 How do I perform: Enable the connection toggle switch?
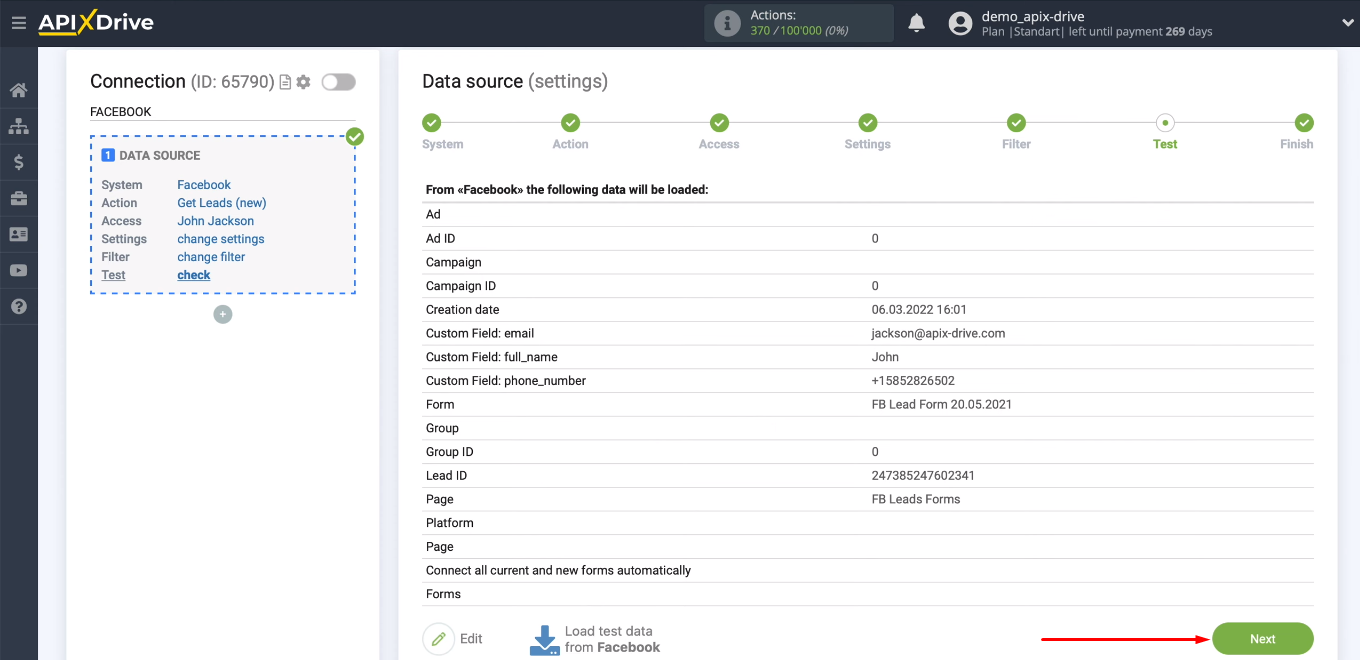point(338,82)
